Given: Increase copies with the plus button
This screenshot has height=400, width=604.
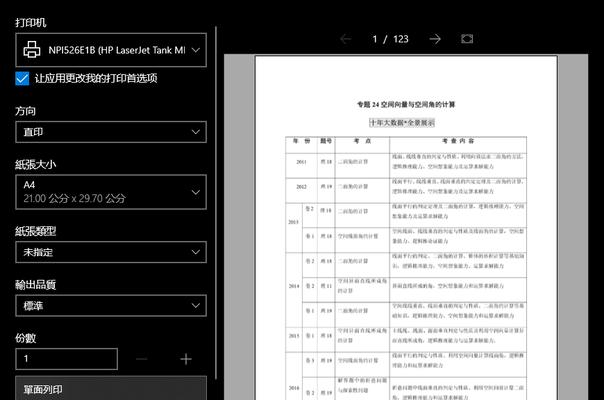Looking at the screenshot, I should coord(186,359).
